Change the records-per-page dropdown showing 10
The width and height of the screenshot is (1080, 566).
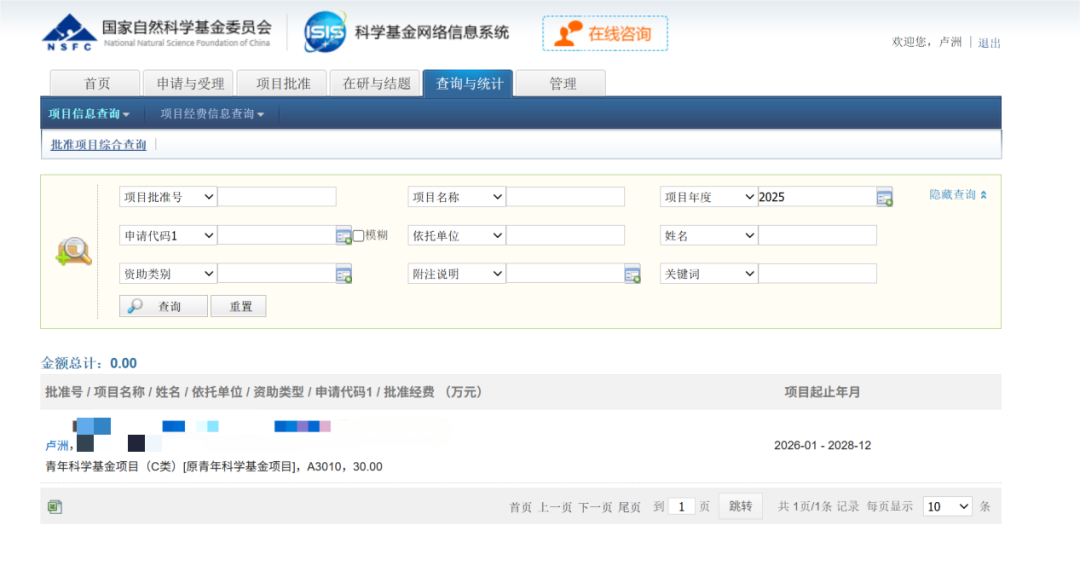pyautogui.click(x=947, y=506)
